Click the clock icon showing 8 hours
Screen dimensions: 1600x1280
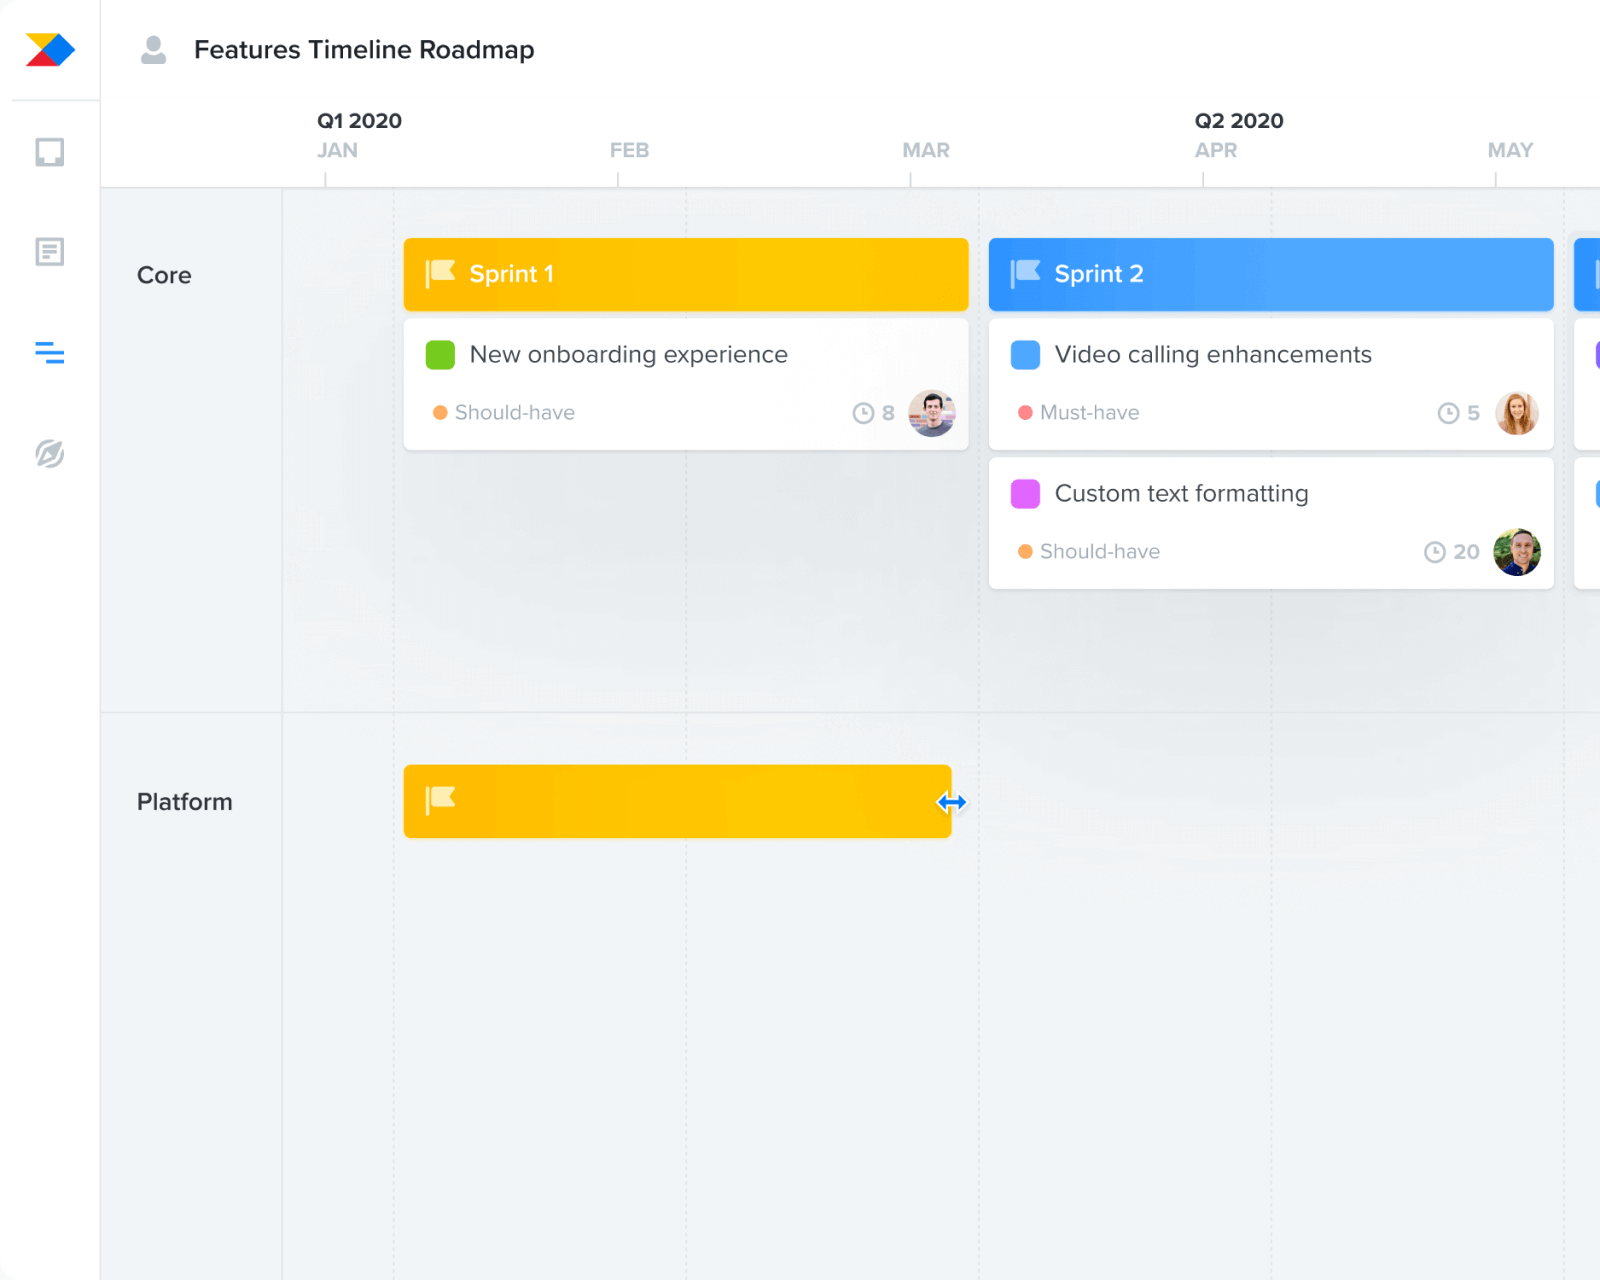point(862,412)
